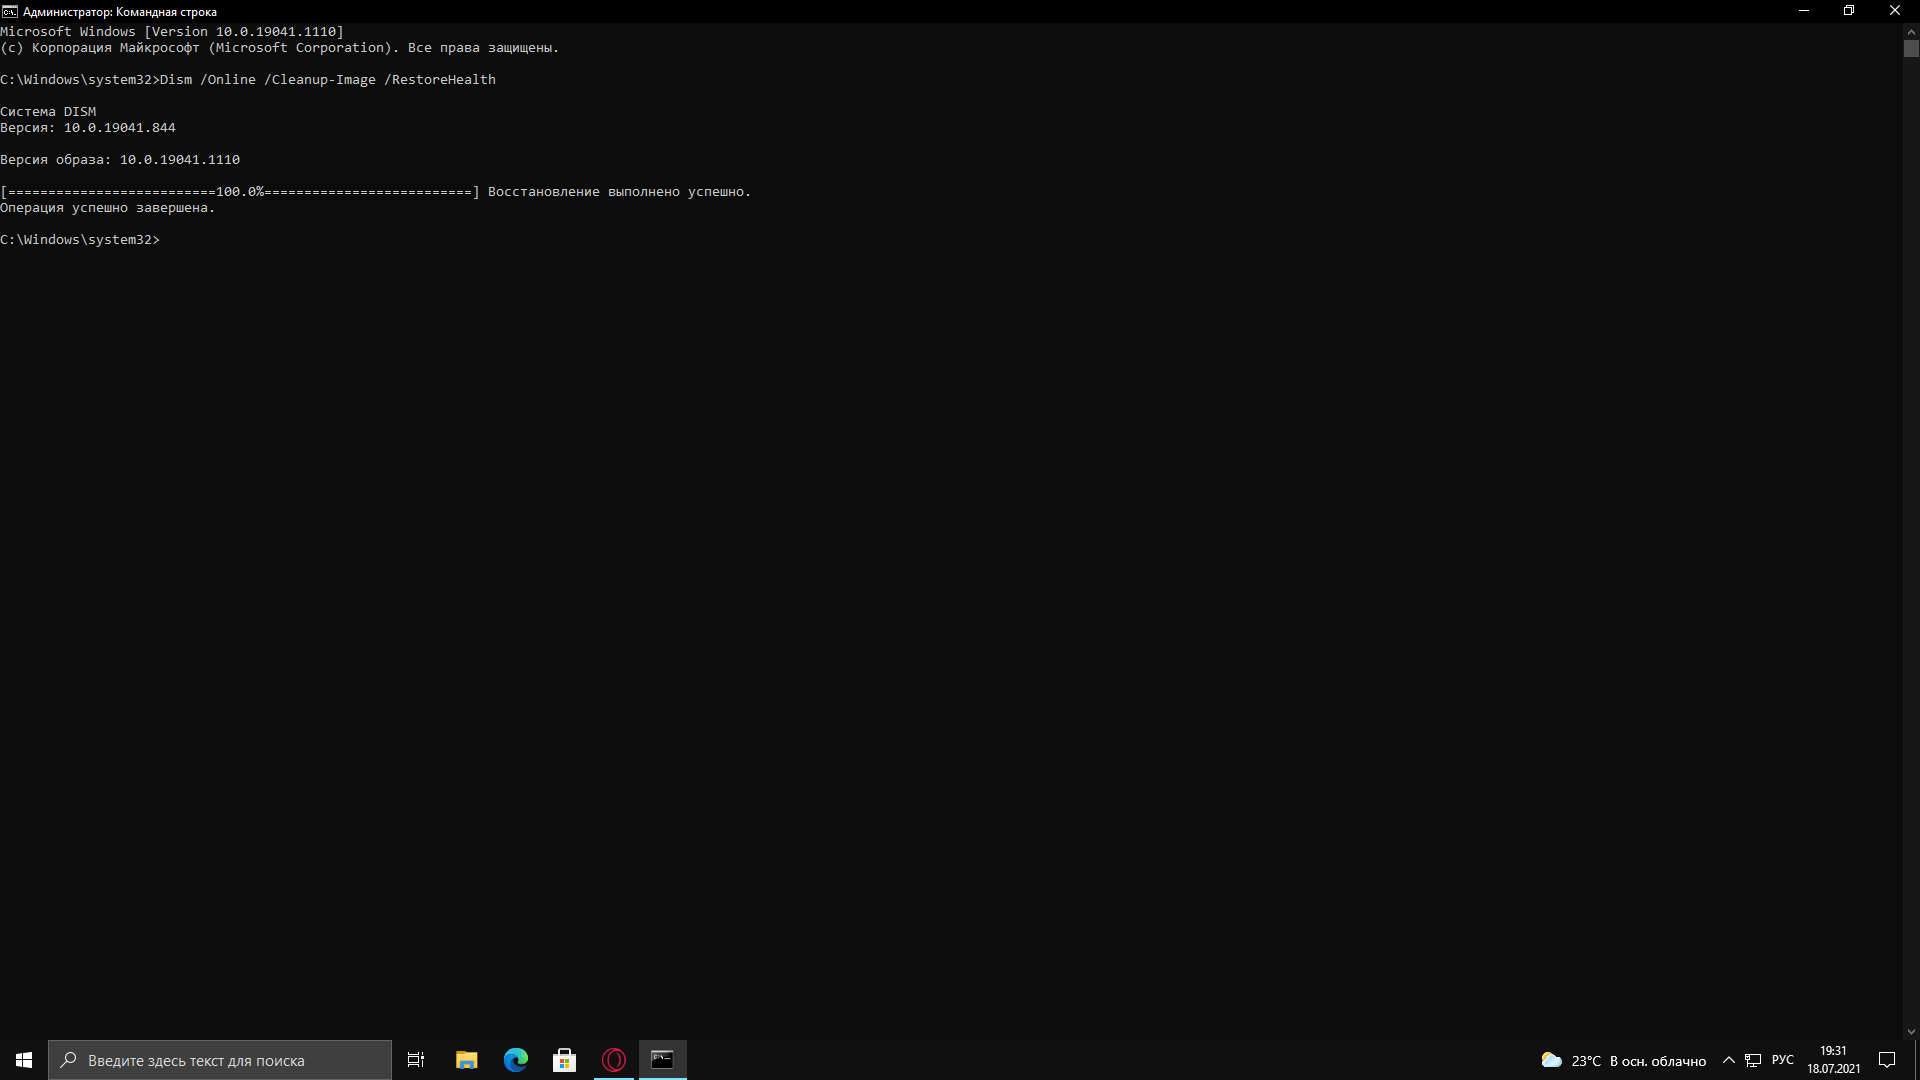Open the clock showing 19:31

tap(1833, 1060)
